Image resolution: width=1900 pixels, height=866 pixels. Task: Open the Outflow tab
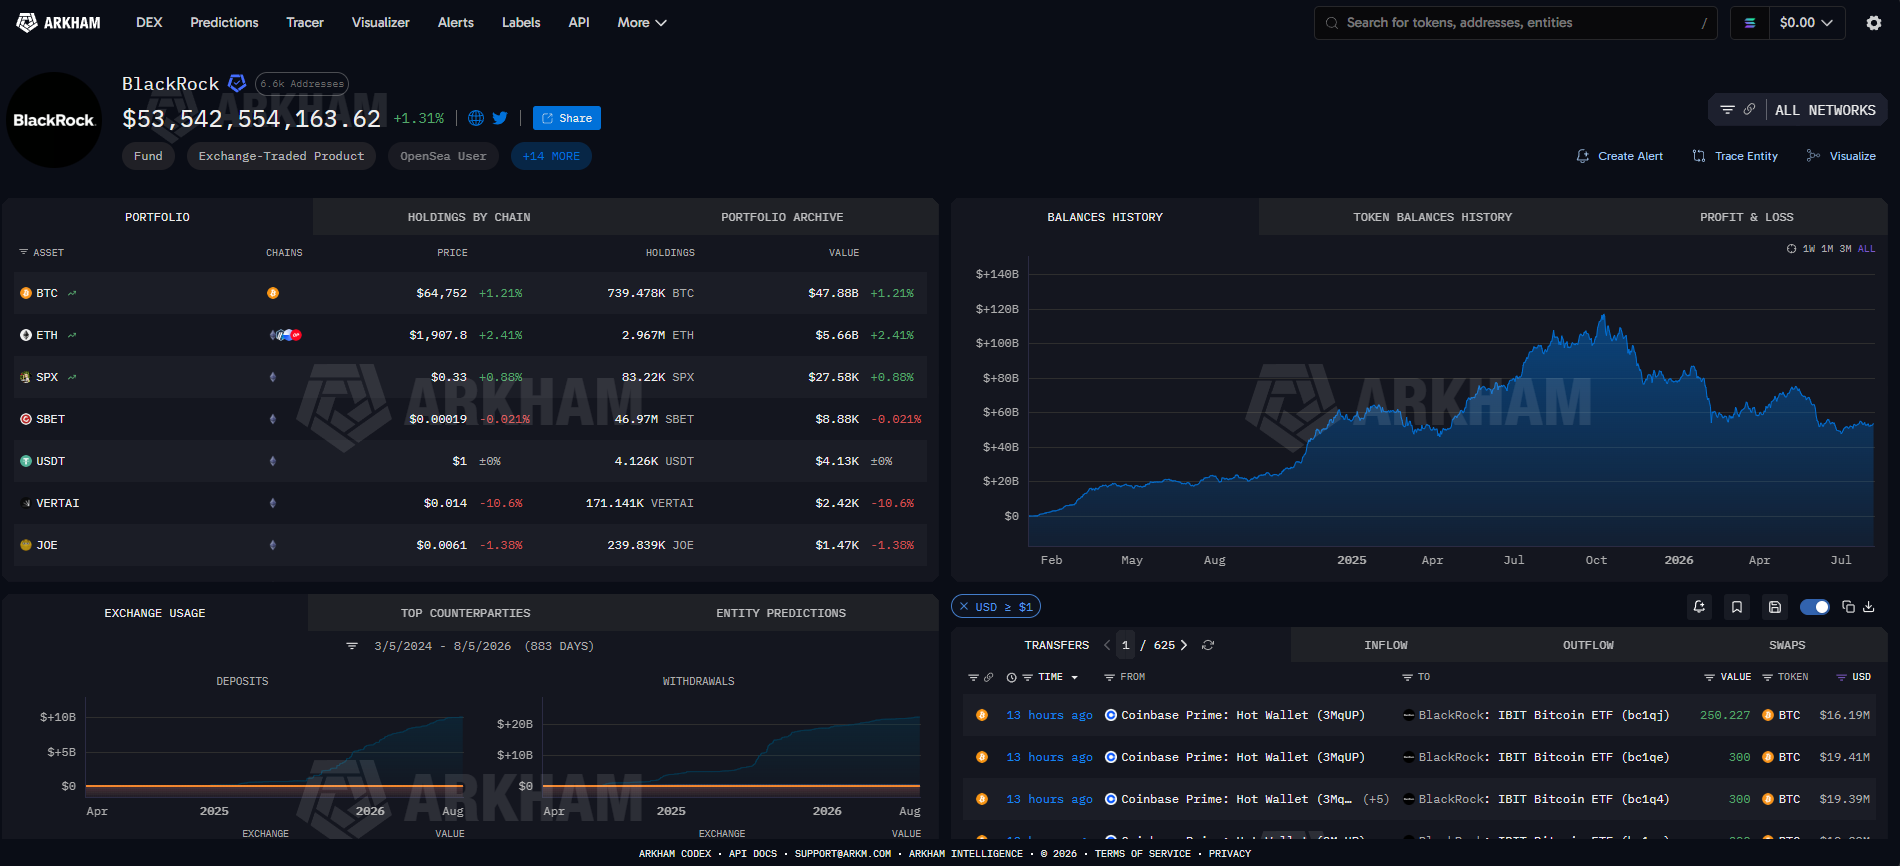click(x=1588, y=645)
